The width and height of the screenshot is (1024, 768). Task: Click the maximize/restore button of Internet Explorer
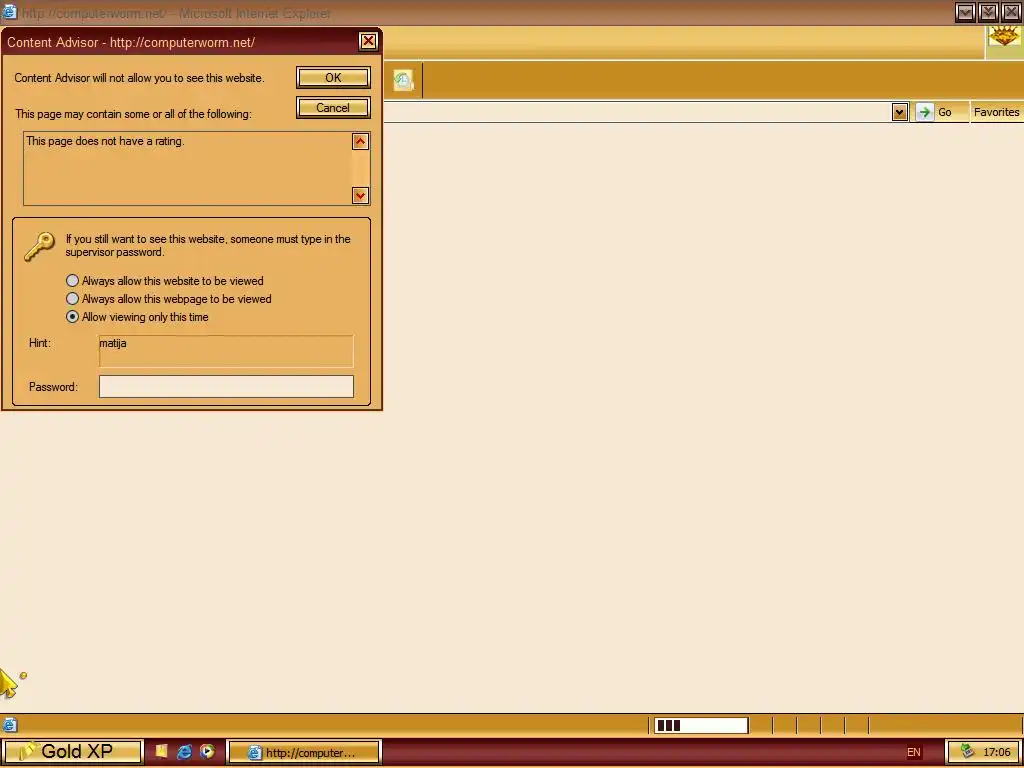point(988,12)
